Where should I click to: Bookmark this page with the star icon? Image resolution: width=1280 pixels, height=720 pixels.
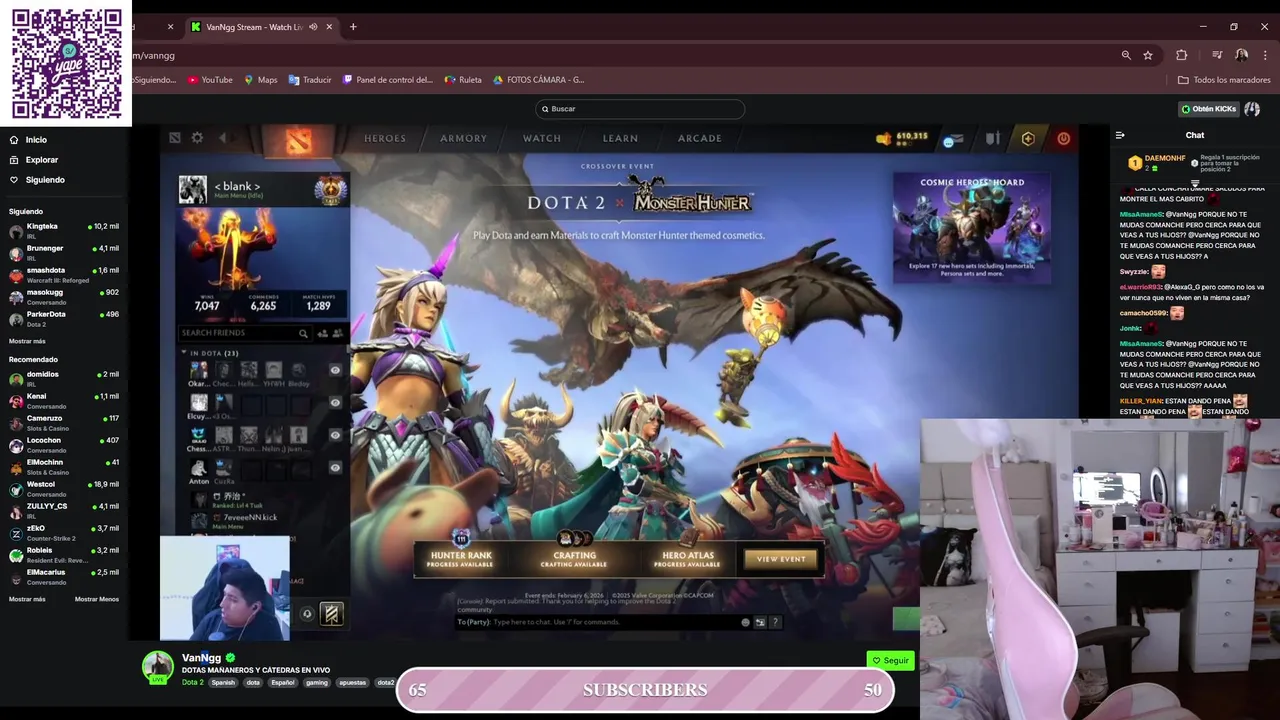click(x=1148, y=55)
